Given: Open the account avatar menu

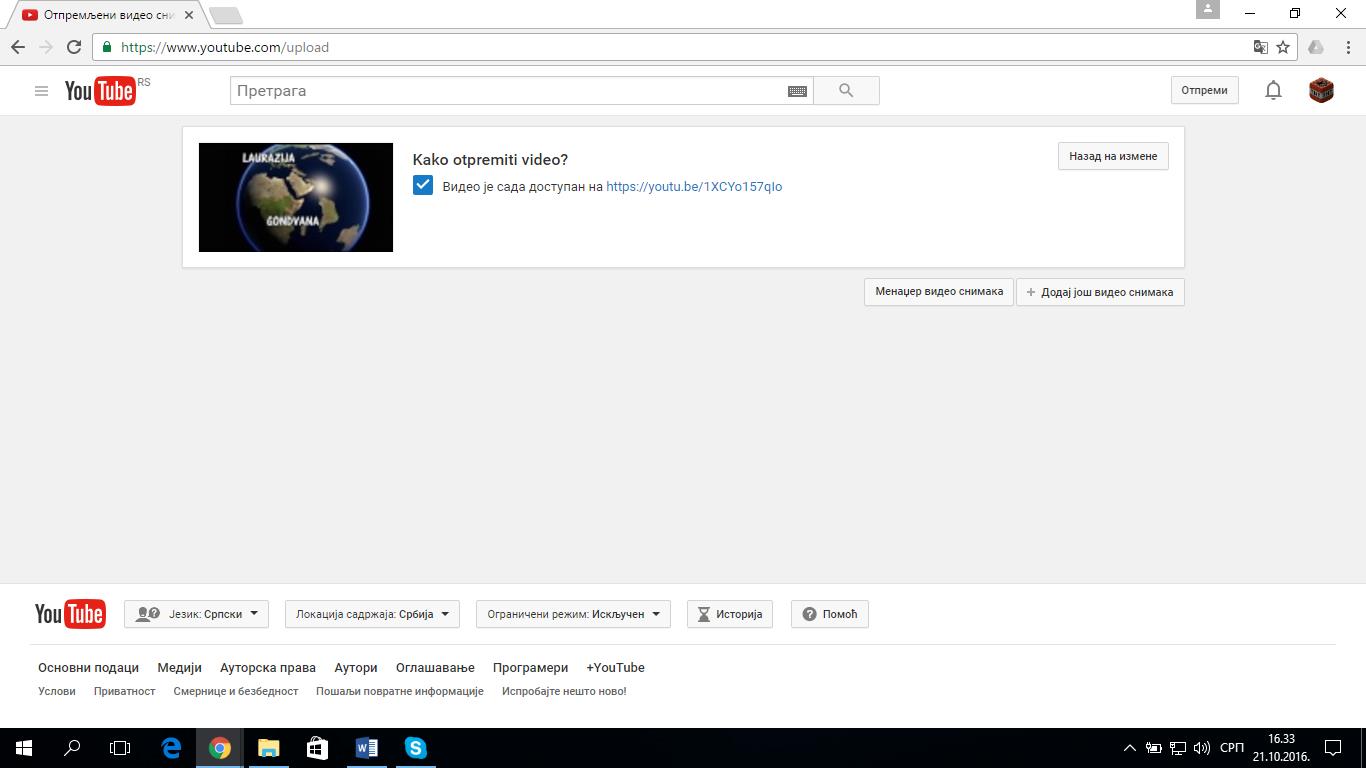Looking at the screenshot, I should [1321, 91].
